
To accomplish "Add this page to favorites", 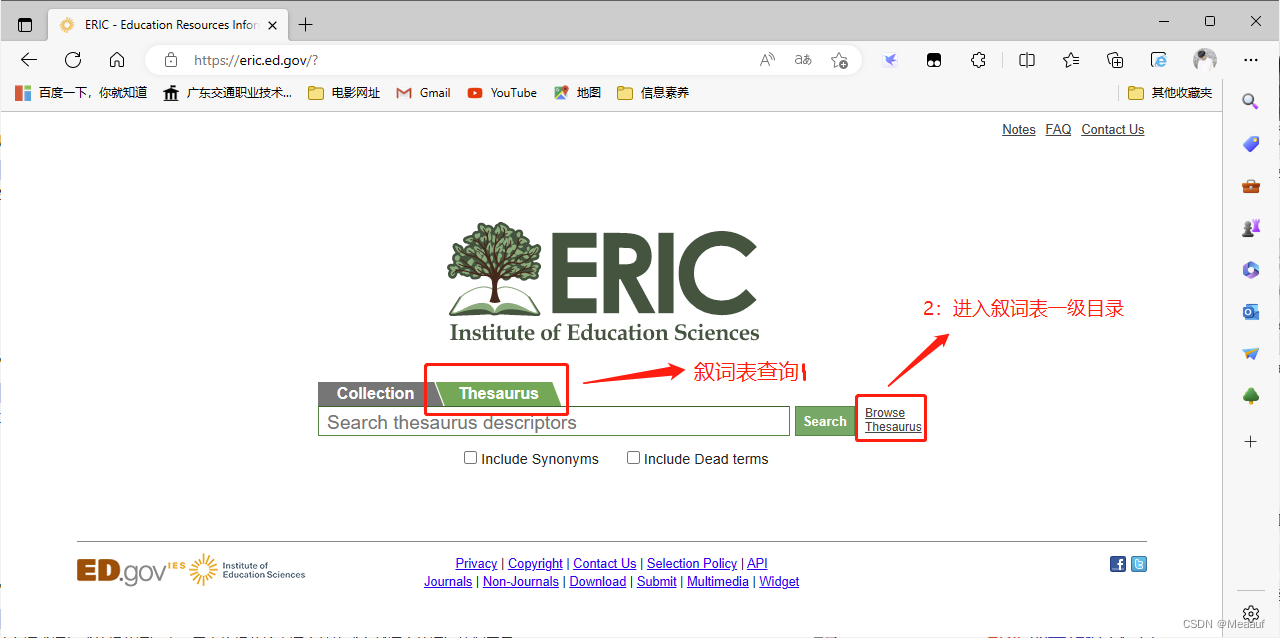I will coord(839,60).
